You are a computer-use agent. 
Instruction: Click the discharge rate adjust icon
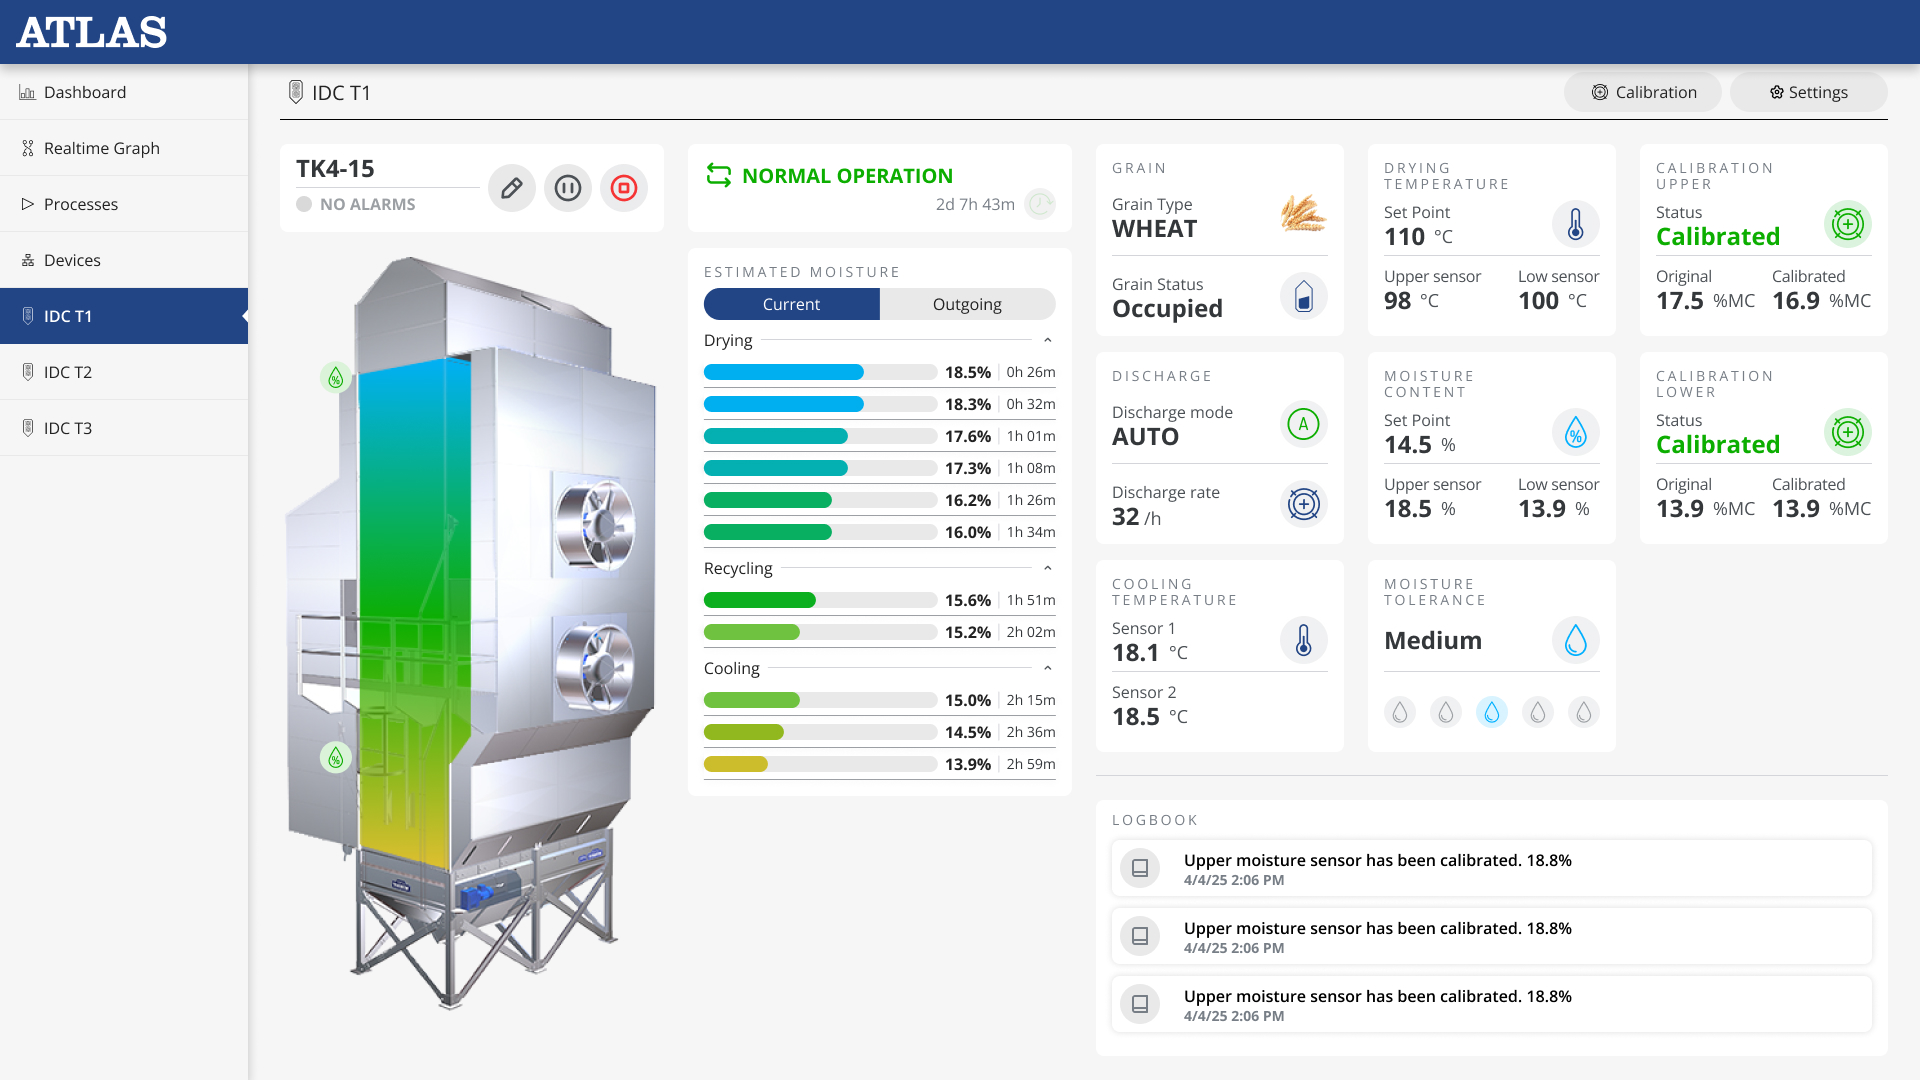[x=1303, y=504]
